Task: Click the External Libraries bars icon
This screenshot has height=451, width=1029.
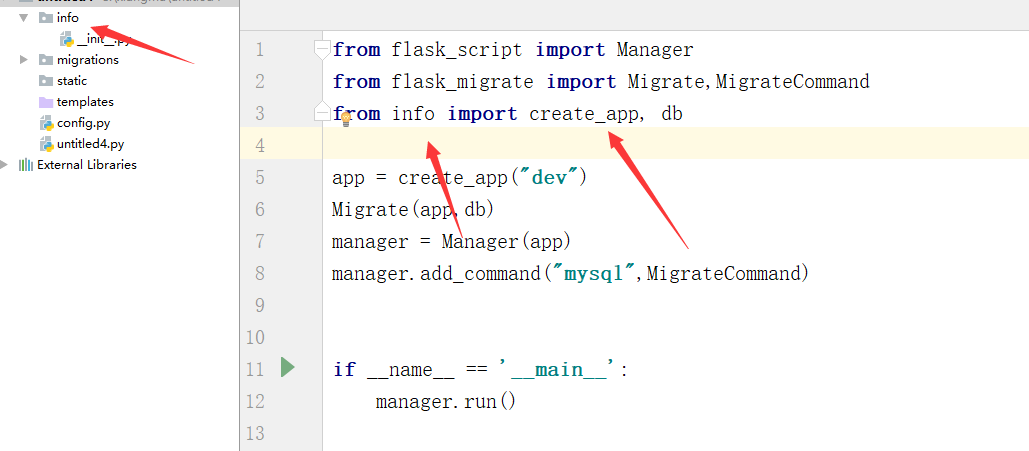Action: (26, 165)
